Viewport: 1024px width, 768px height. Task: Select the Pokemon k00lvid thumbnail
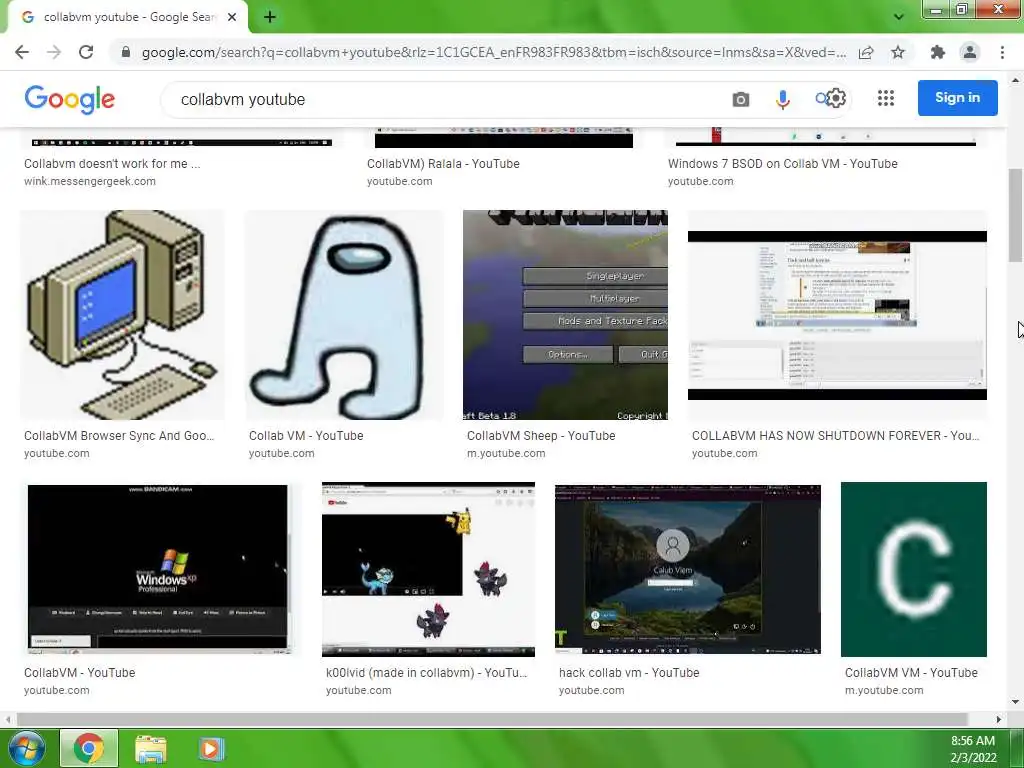click(428, 569)
